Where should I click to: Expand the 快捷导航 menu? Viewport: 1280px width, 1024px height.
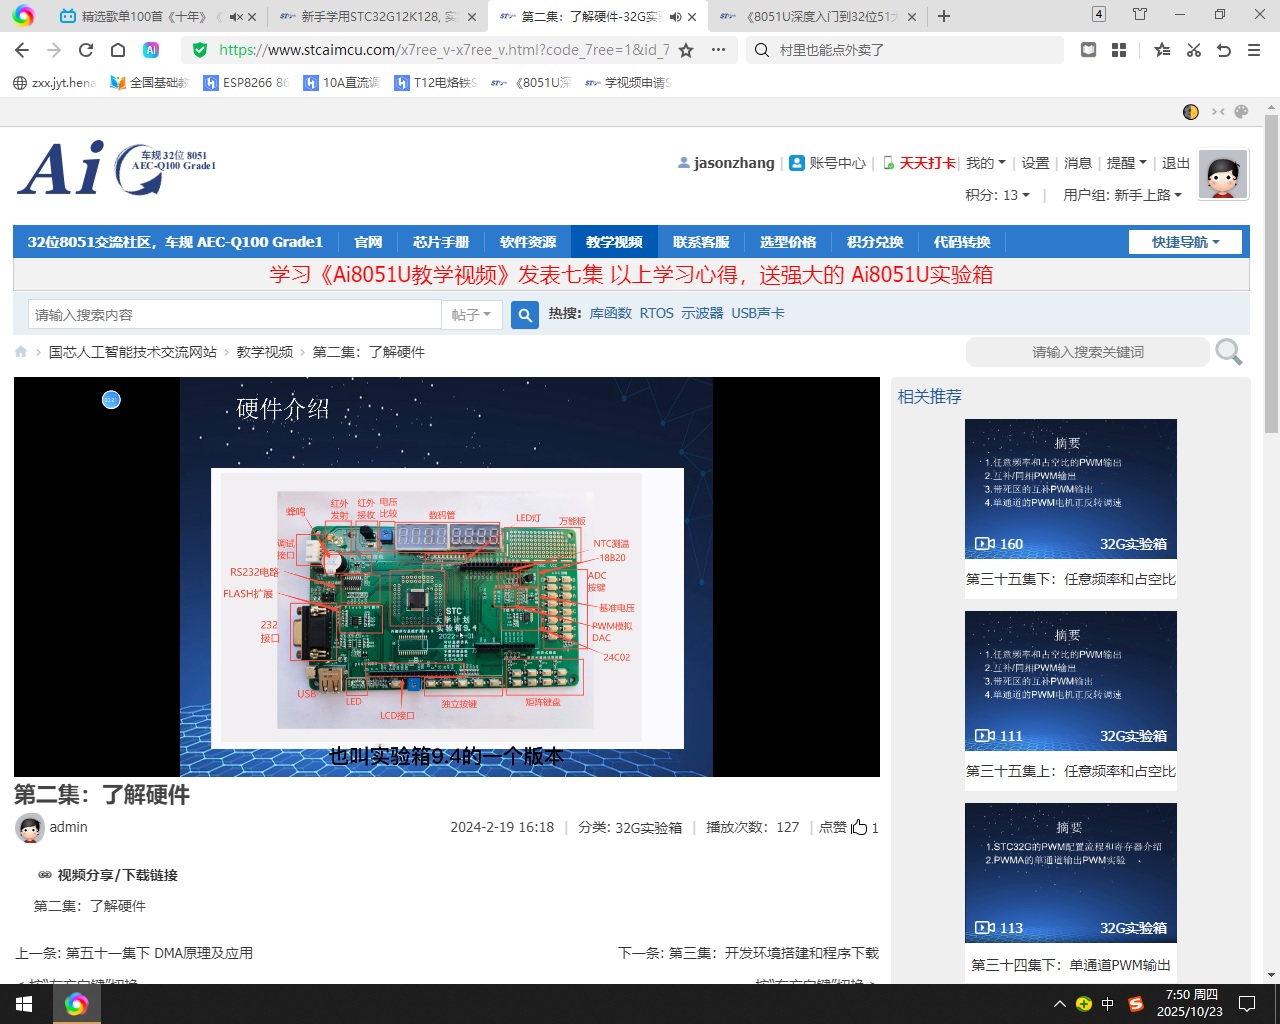pos(1185,242)
